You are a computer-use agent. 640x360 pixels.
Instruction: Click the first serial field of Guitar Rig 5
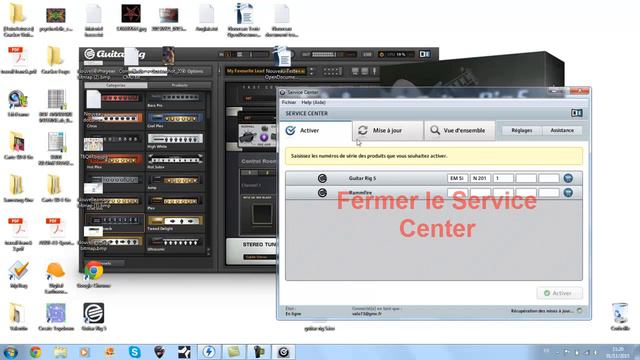(457, 178)
